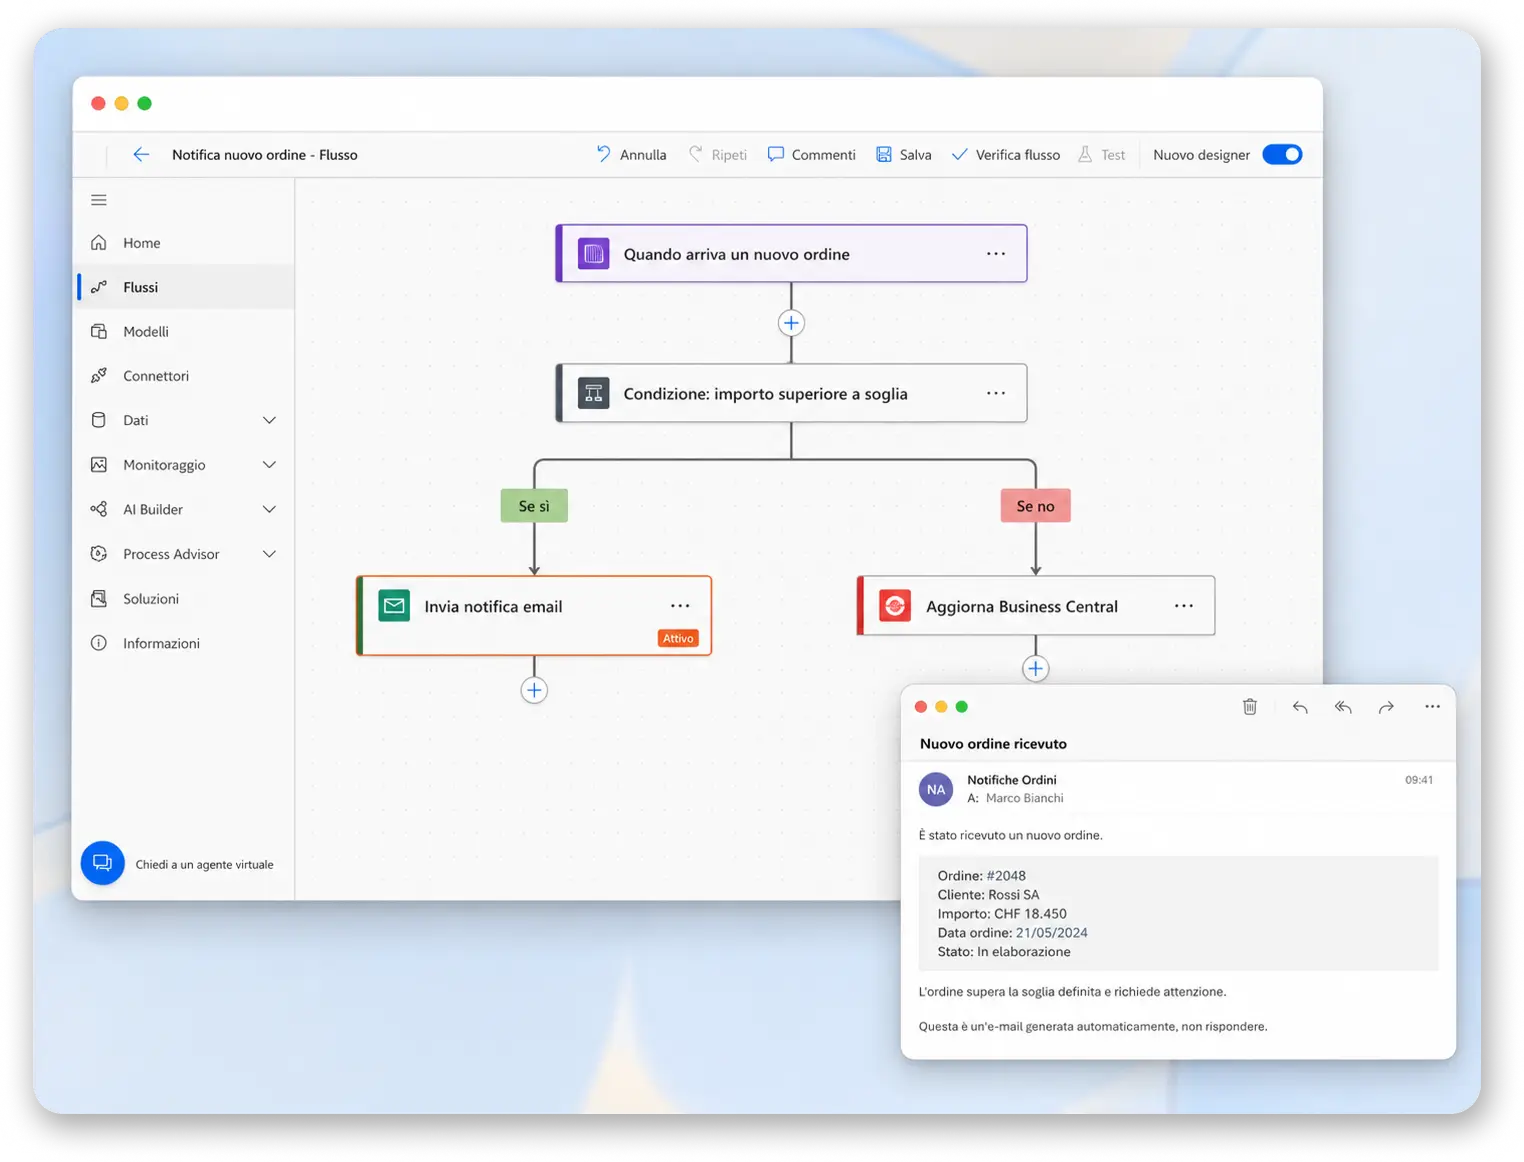Open Home from the sidebar
The image size is (1524, 1162).
(185, 243)
